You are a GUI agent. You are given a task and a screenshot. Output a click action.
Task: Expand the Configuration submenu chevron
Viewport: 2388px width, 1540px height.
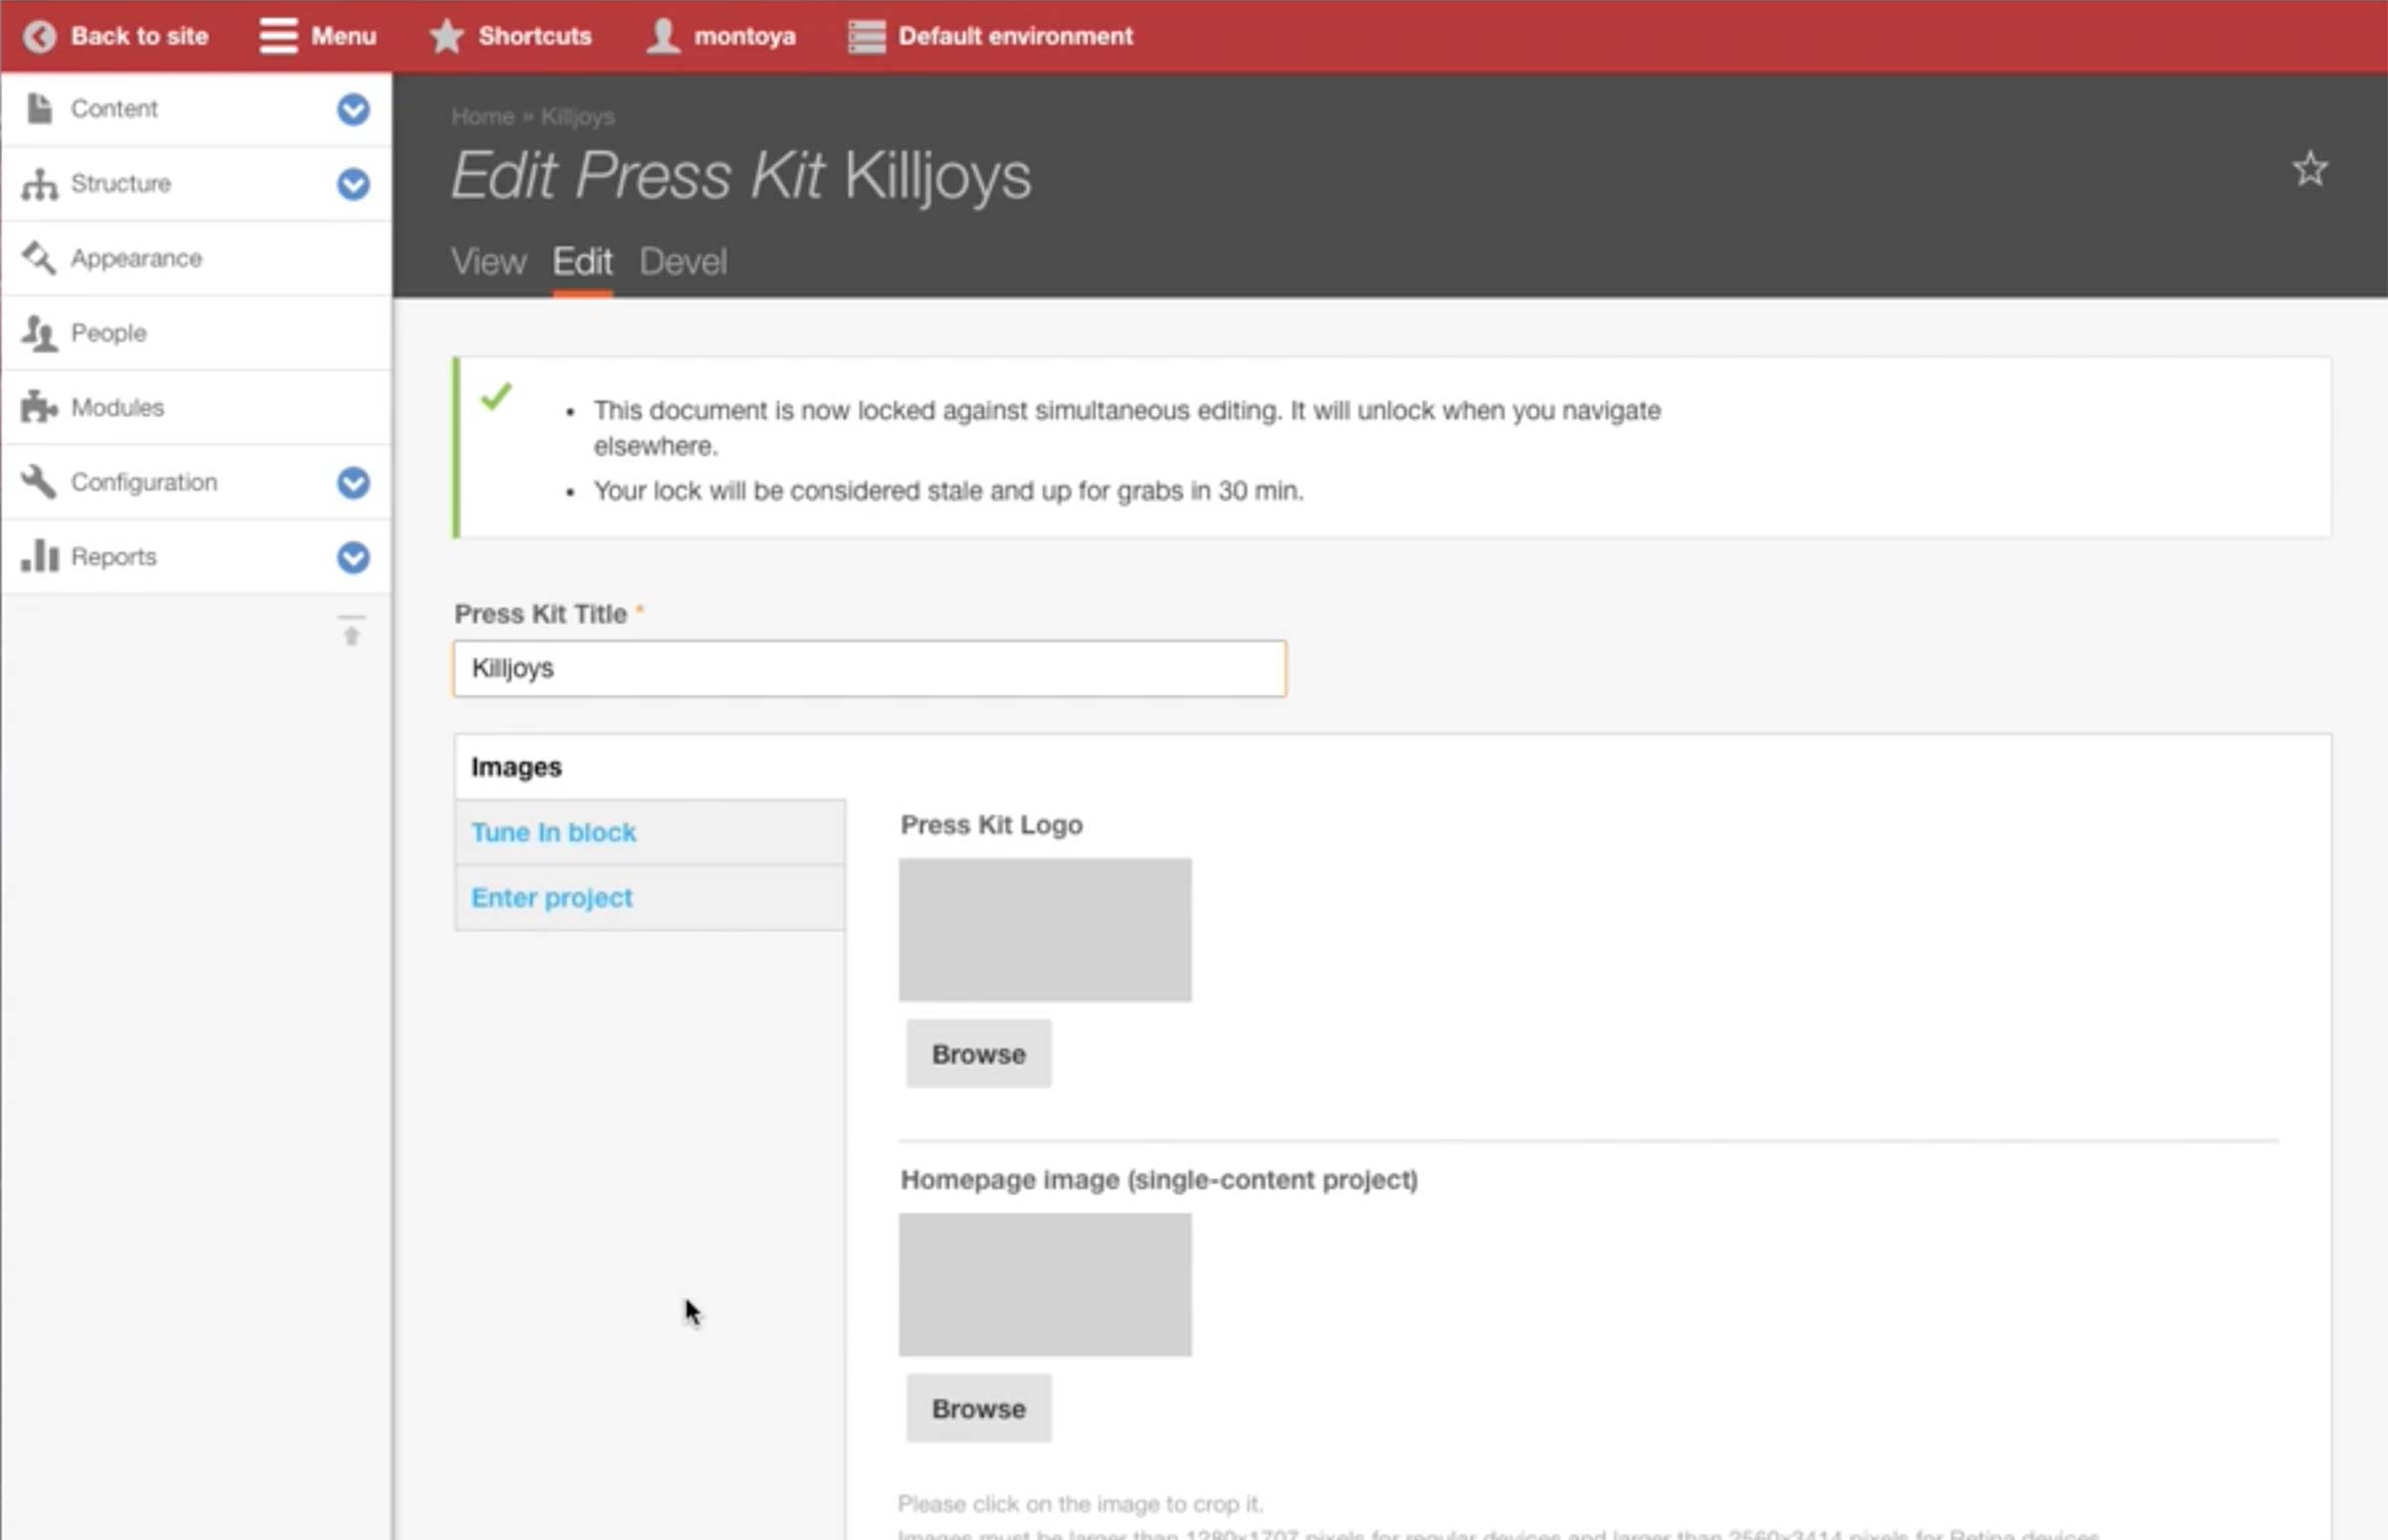click(x=353, y=483)
